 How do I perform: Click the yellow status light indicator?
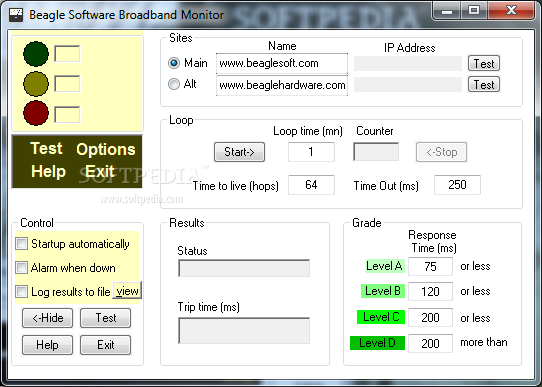[36, 84]
